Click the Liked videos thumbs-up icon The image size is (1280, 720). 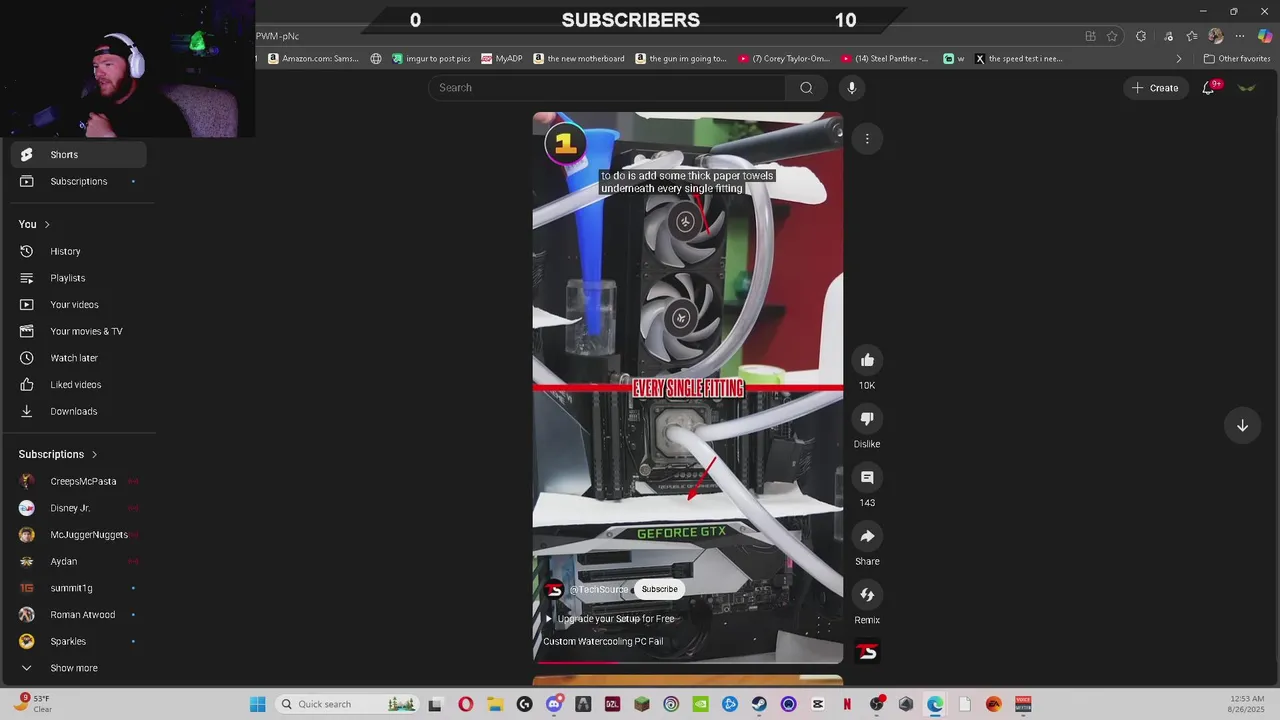coord(27,385)
